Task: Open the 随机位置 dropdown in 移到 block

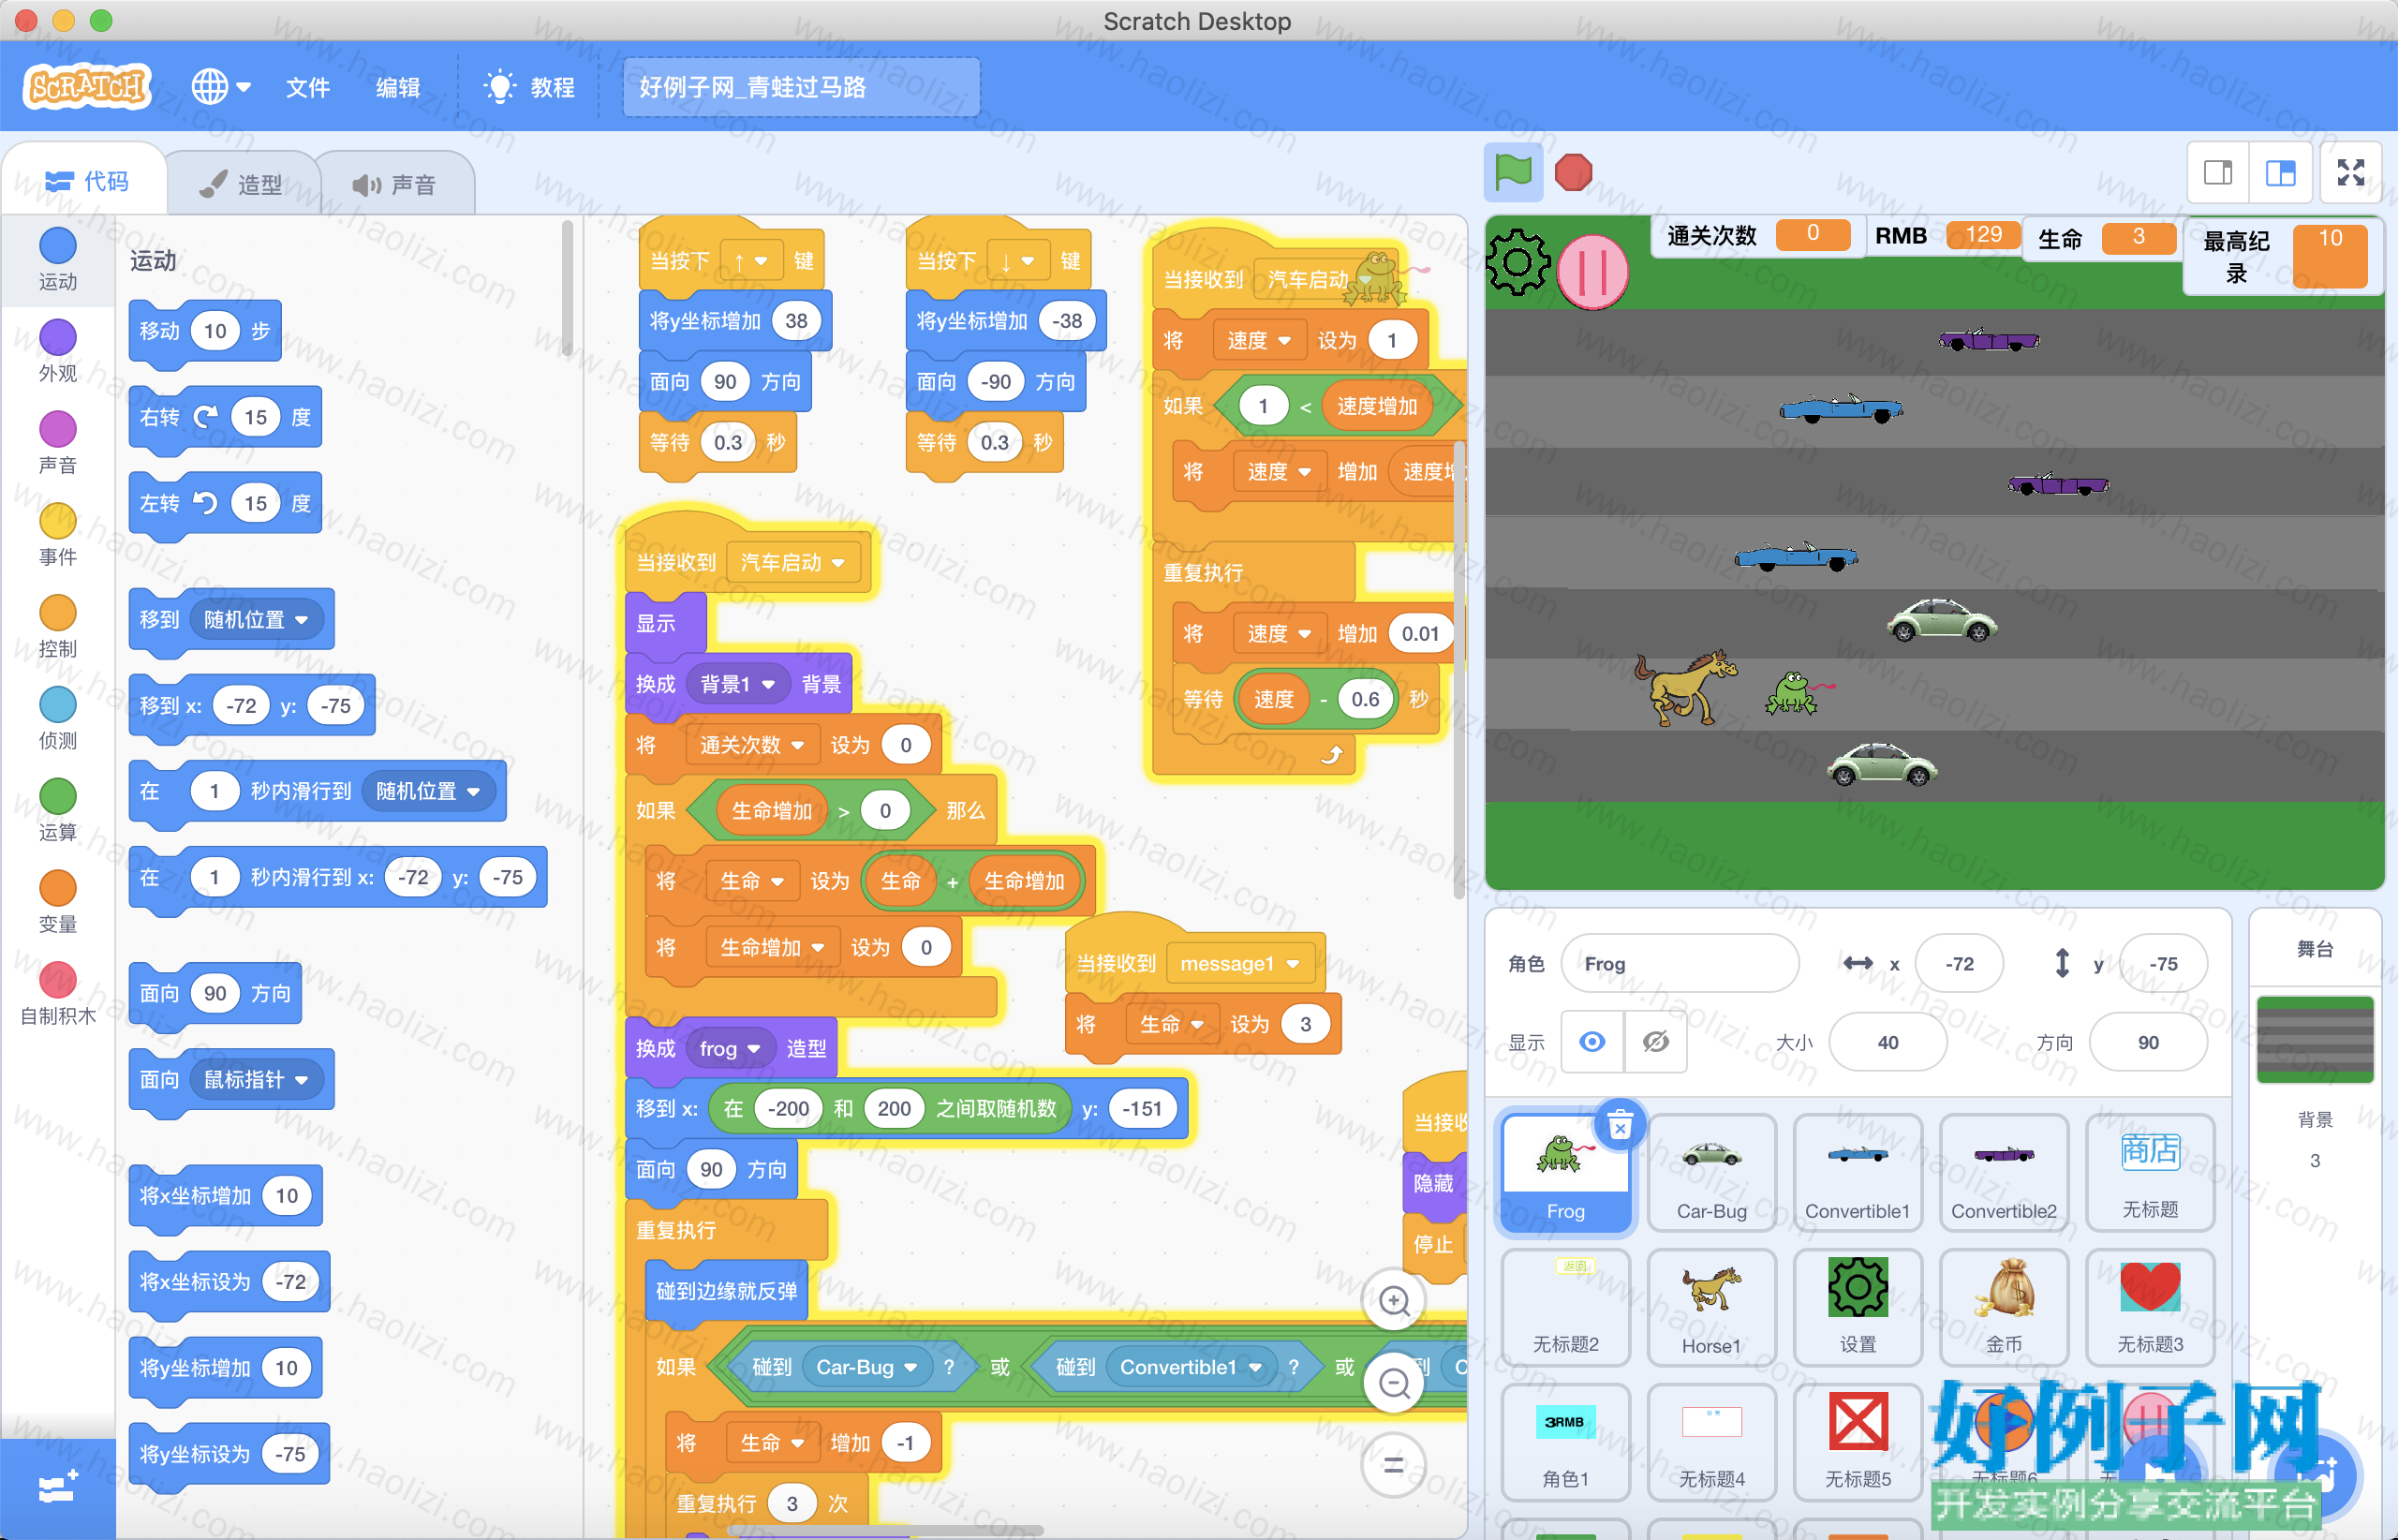Action: click(x=256, y=619)
